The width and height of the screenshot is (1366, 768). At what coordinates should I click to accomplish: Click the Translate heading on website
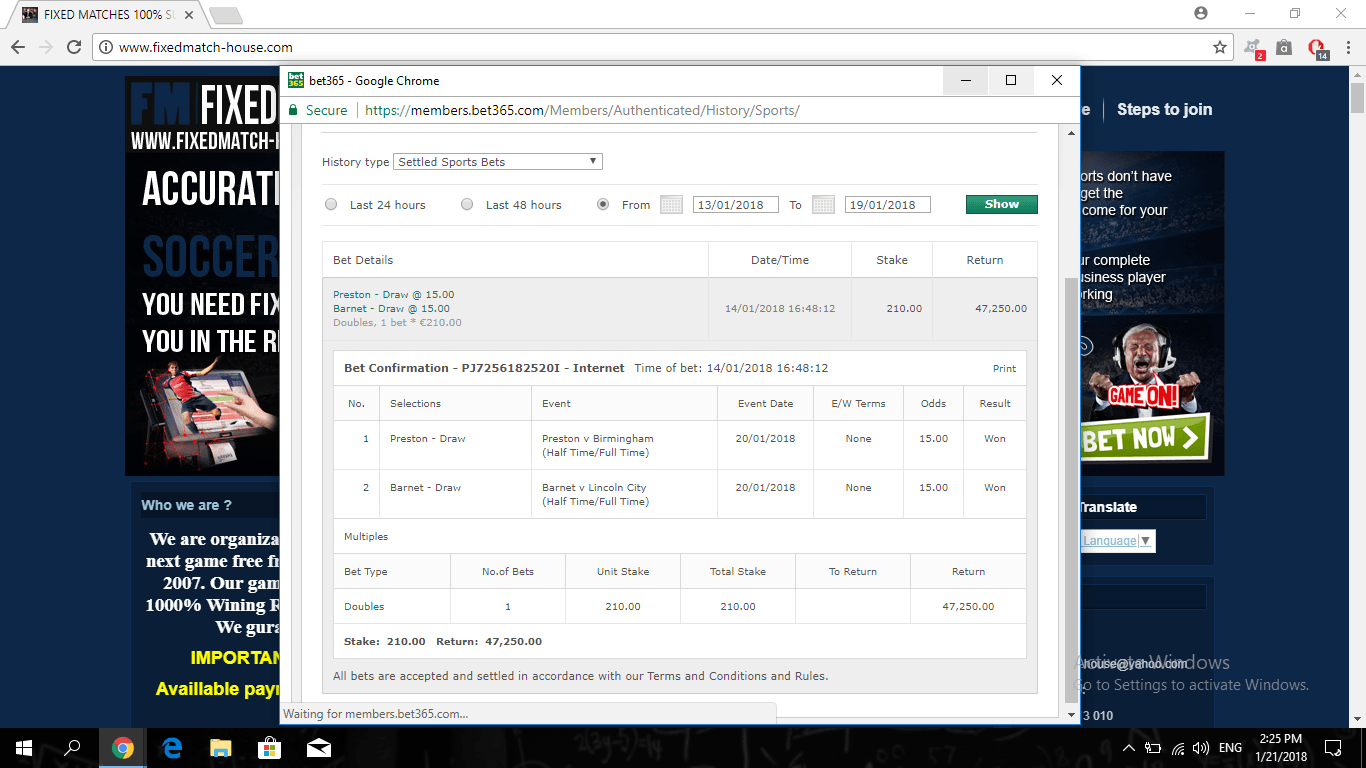1108,507
